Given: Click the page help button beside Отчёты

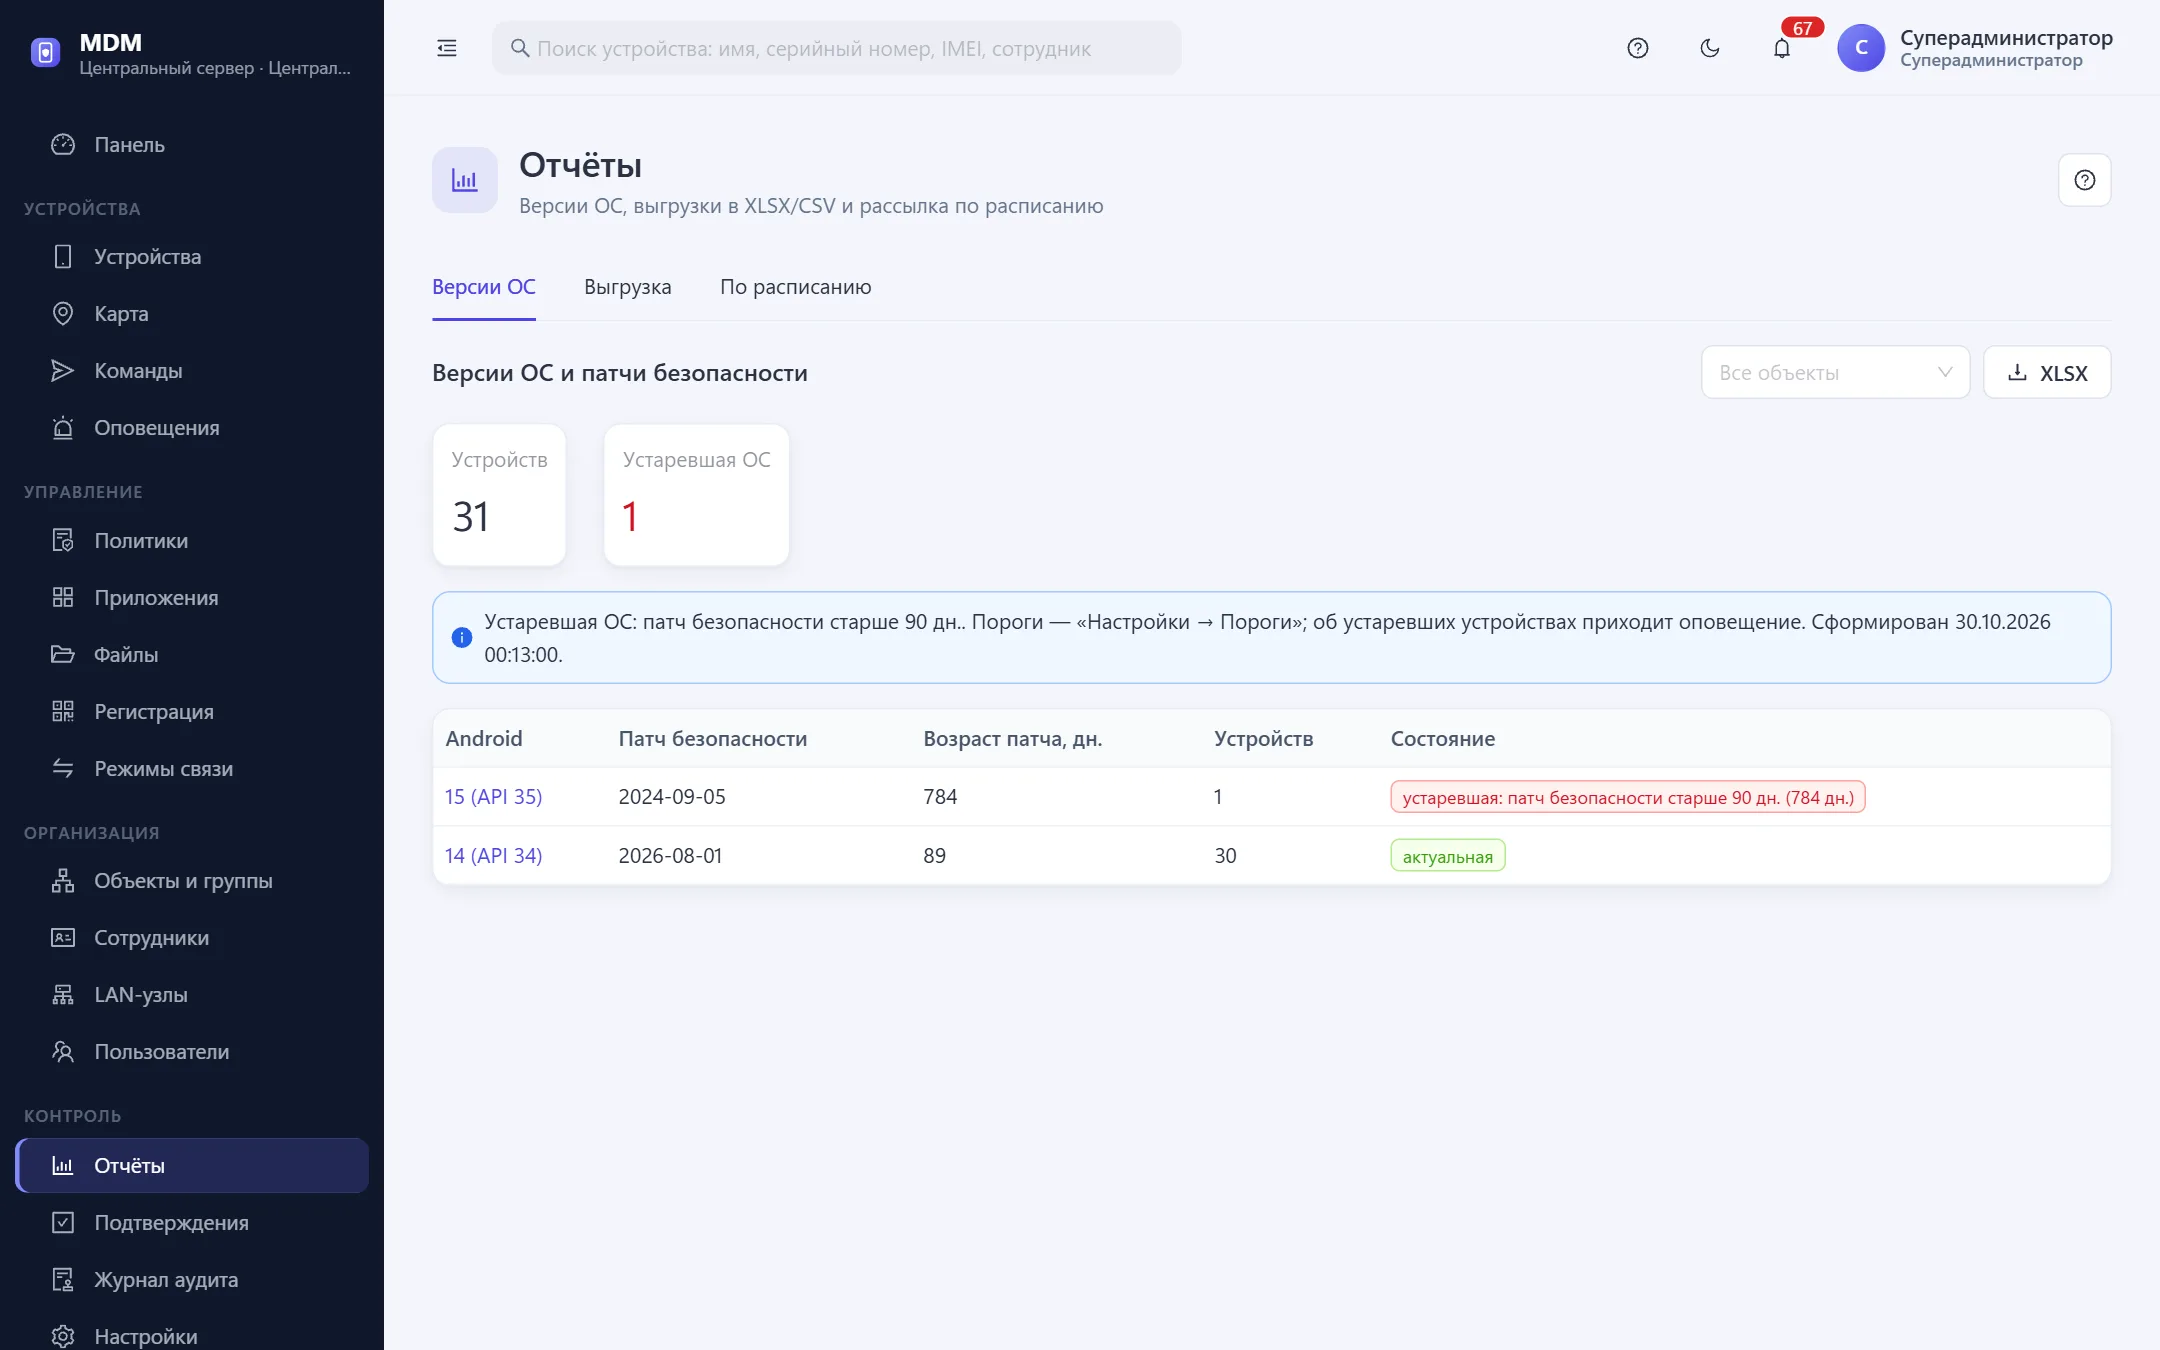Looking at the screenshot, I should (2084, 180).
